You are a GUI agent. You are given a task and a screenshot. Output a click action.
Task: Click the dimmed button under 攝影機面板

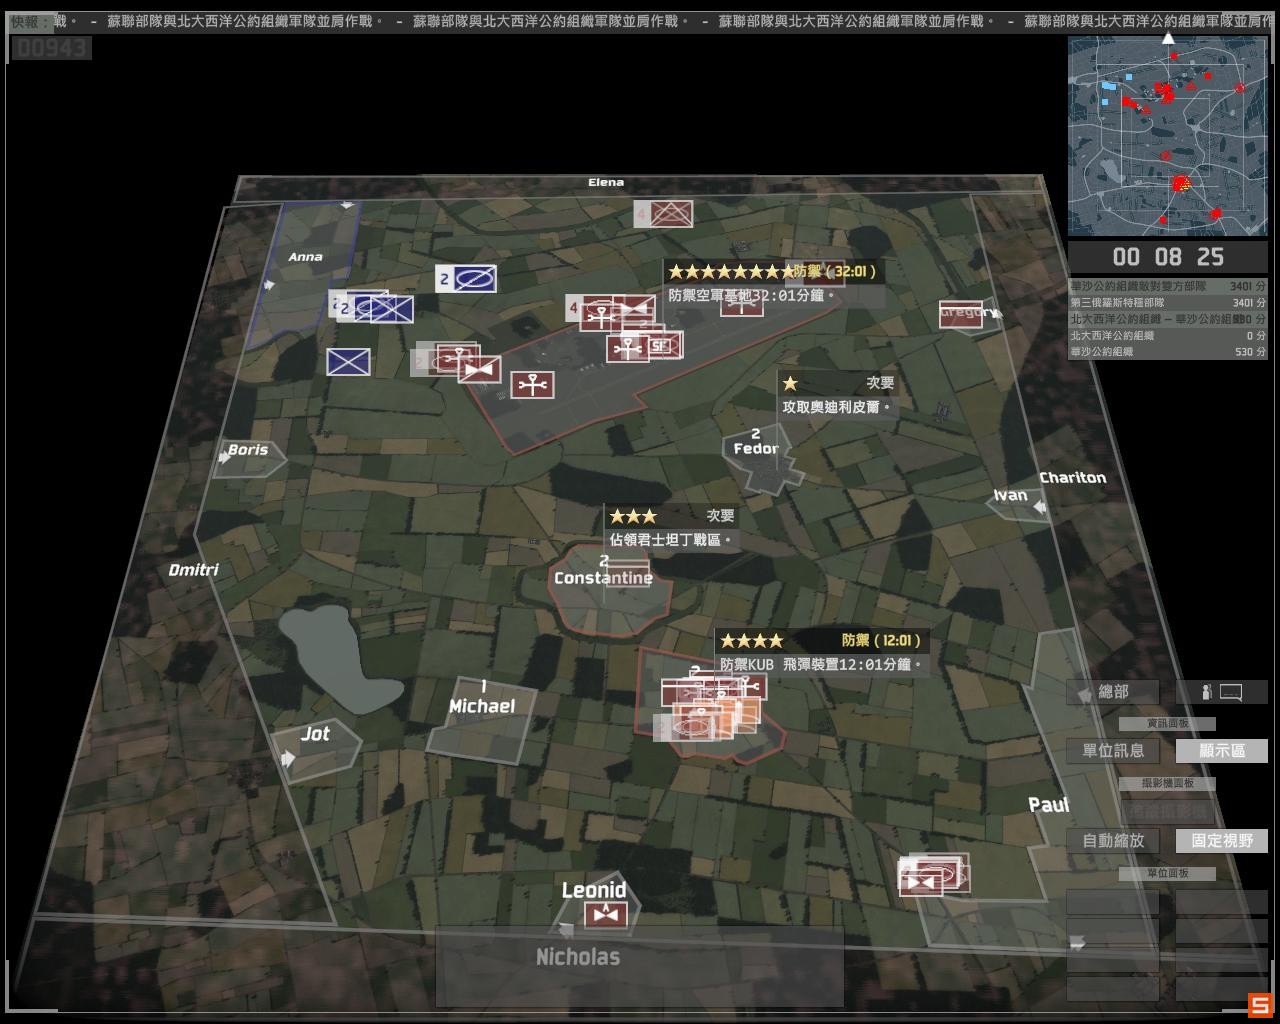(x=1167, y=812)
